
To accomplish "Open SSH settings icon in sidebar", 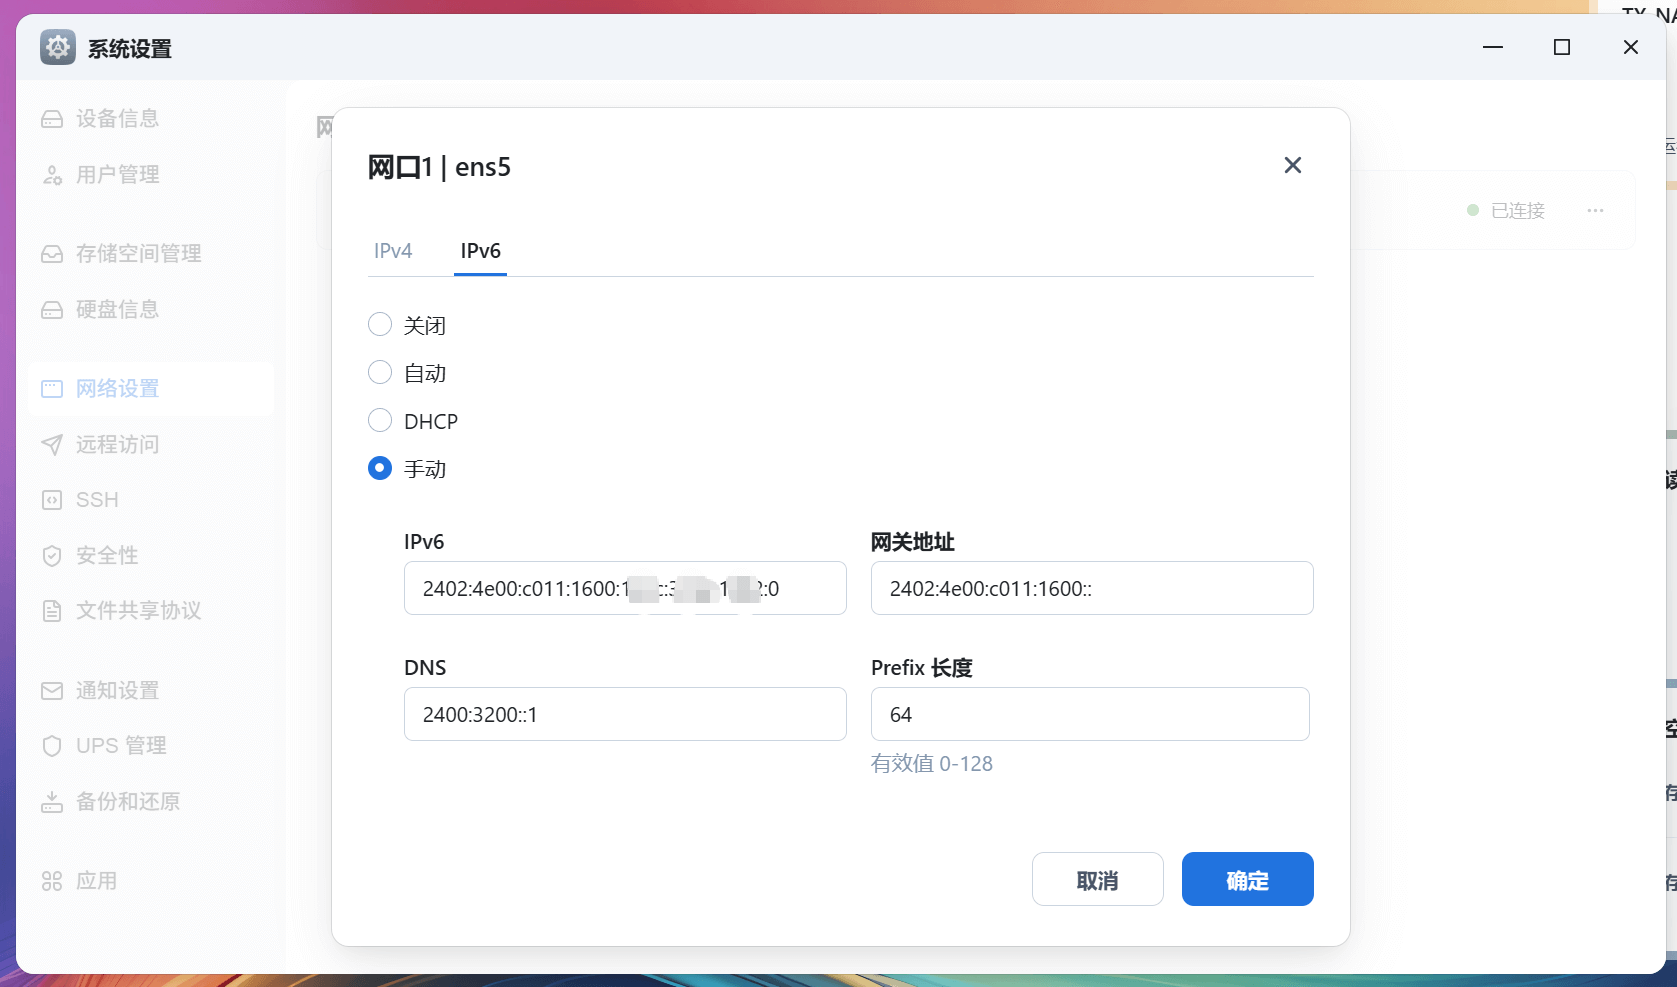I will (52, 500).
